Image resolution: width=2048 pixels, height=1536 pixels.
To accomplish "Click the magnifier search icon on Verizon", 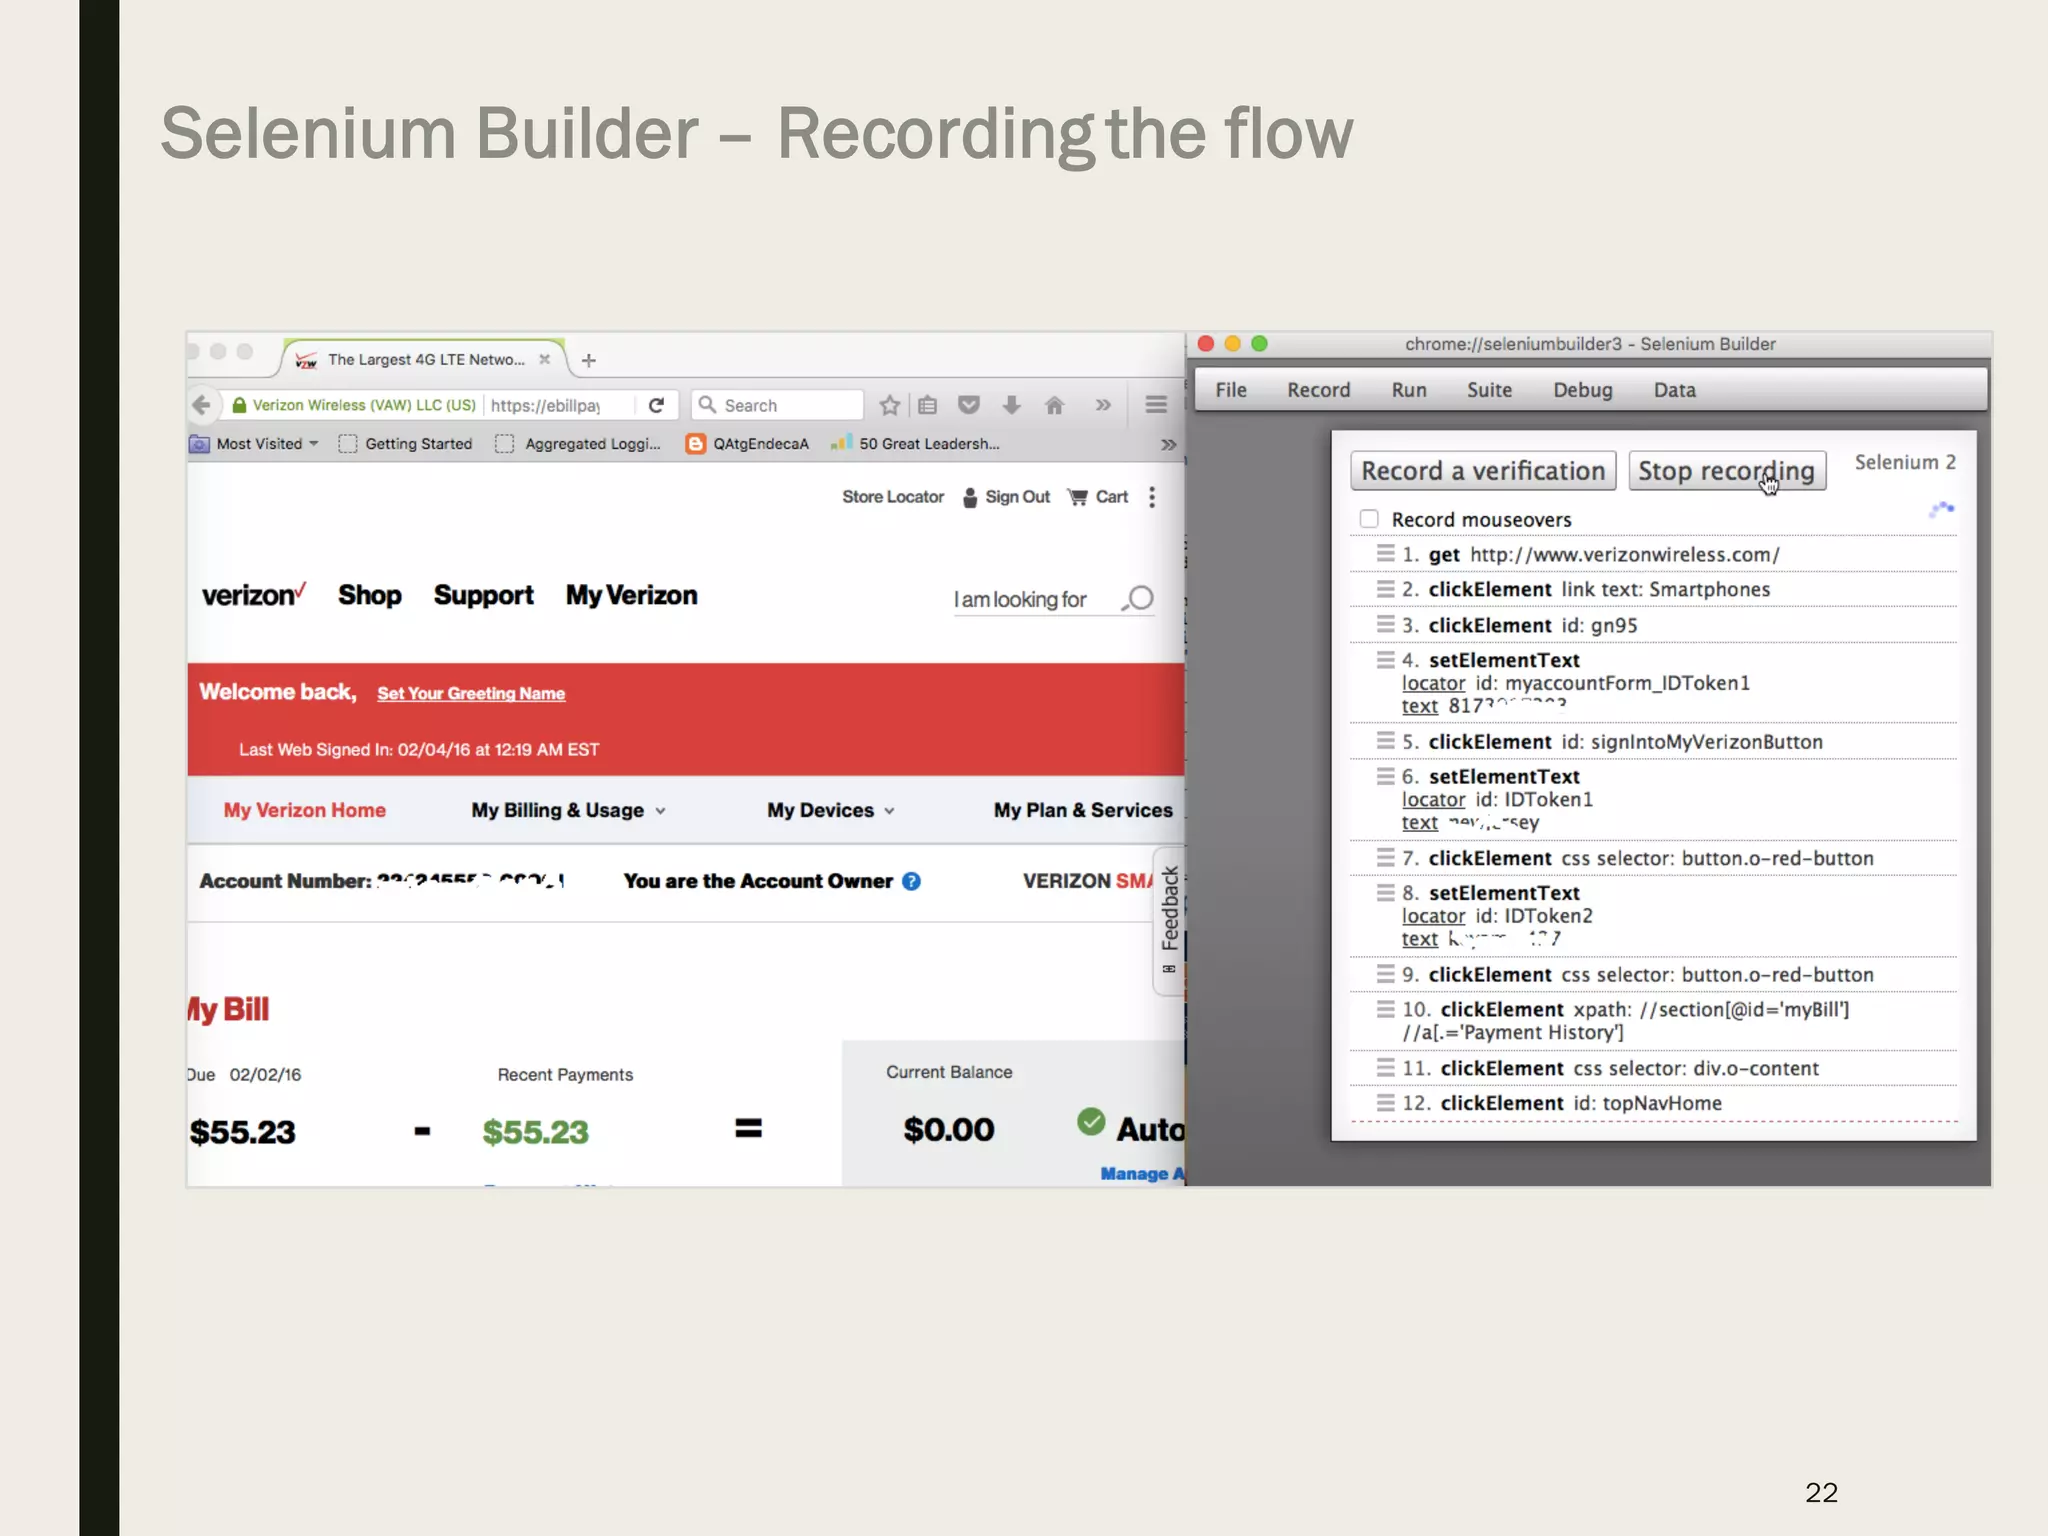I will (1138, 599).
